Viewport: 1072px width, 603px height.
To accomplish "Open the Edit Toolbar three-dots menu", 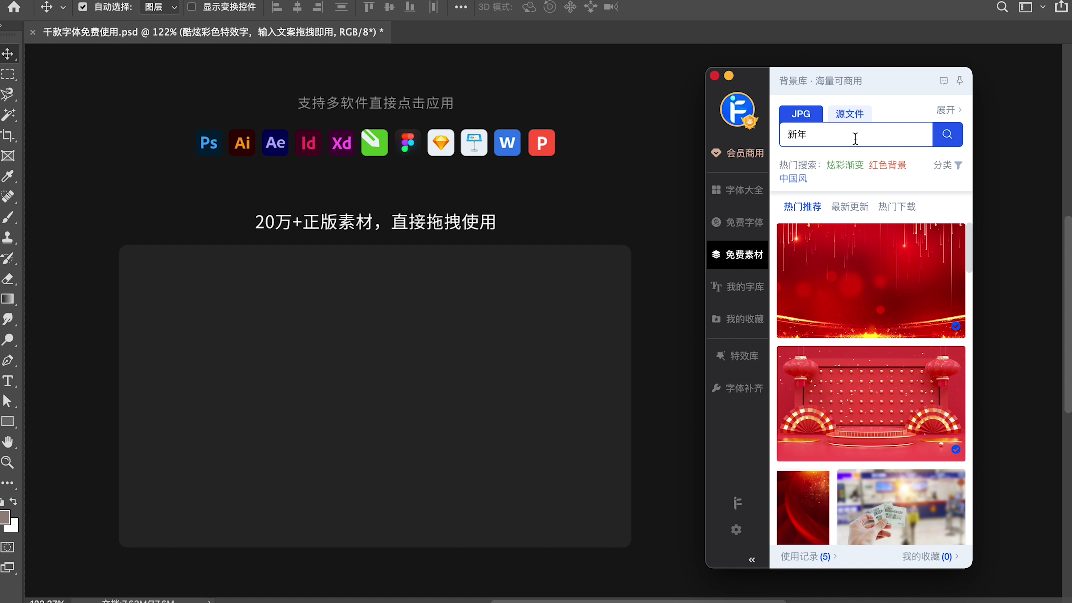I will click(x=8, y=483).
